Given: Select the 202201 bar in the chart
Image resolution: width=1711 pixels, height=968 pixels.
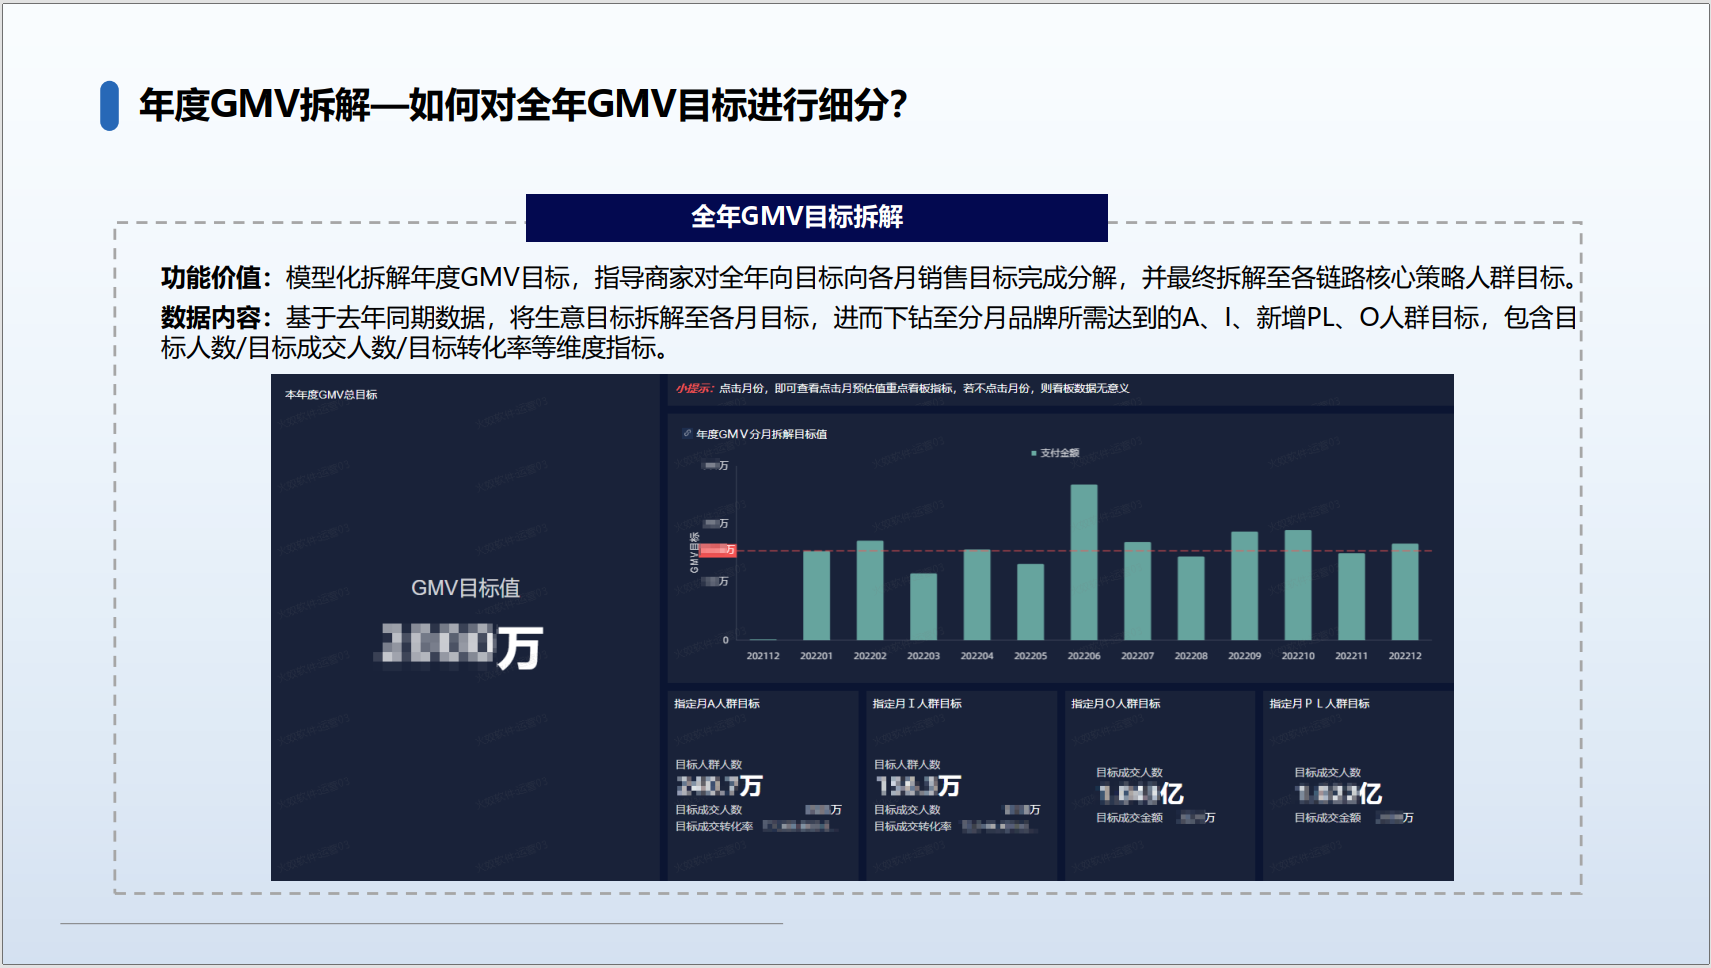Looking at the screenshot, I should pos(817,595).
